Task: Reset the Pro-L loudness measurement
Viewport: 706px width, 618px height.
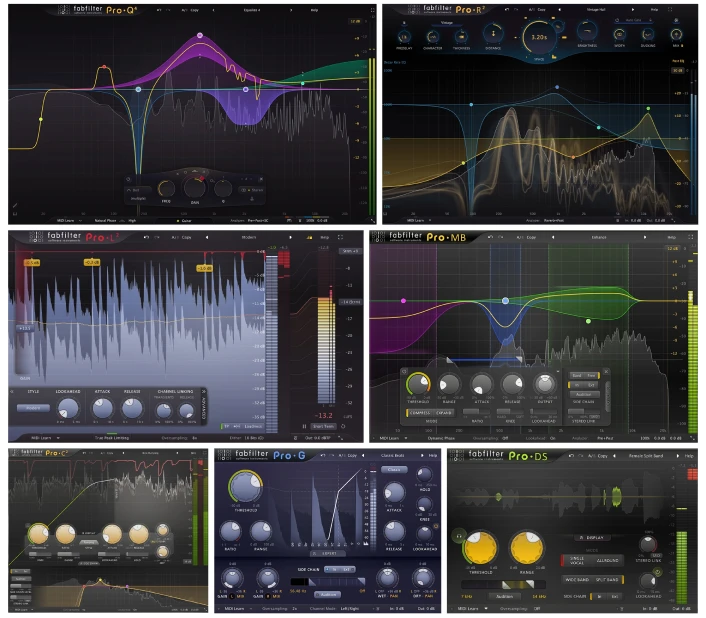Action: [343, 426]
